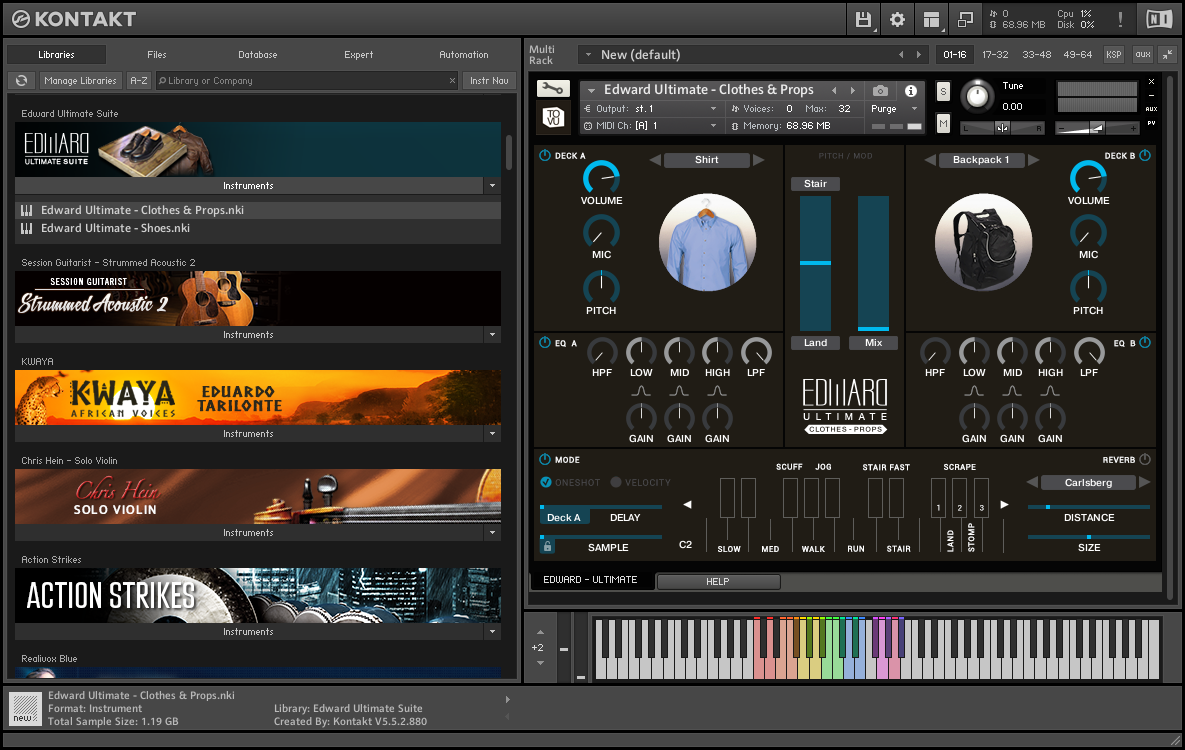Enable the VELOCITY option
Image resolution: width=1185 pixels, height=750 pixels.
pyautogui.click(x=616, y=482)
